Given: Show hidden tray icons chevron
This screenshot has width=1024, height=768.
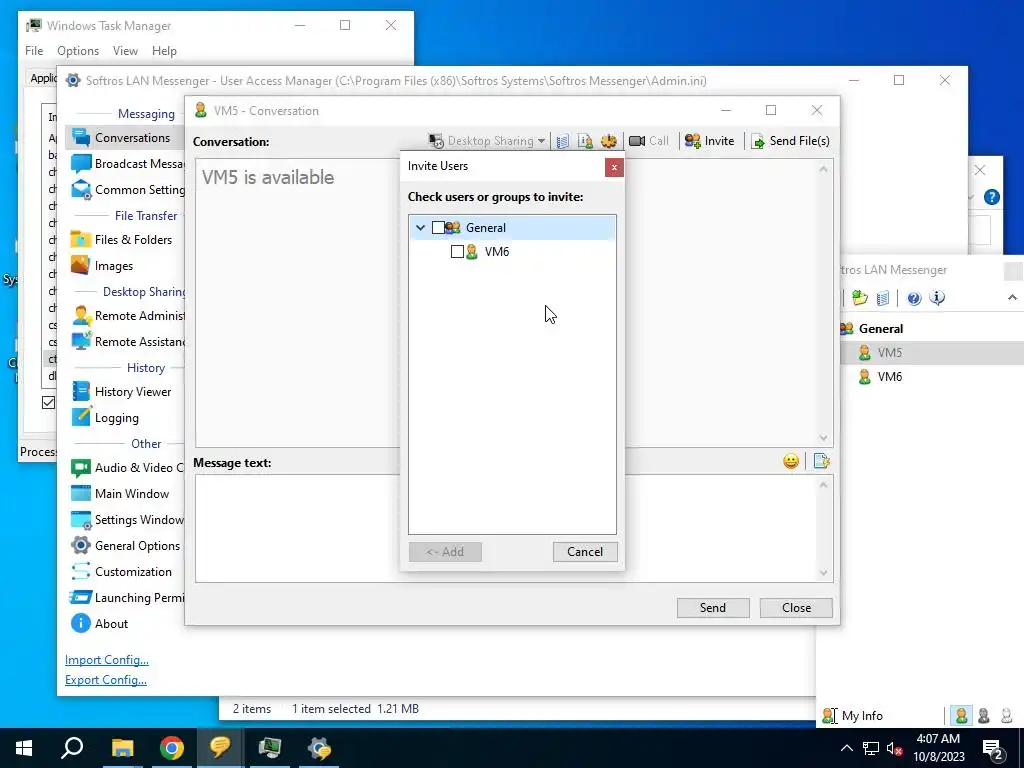Looking at the screenshot, I should pyautogui.click(x=846, y=748).
